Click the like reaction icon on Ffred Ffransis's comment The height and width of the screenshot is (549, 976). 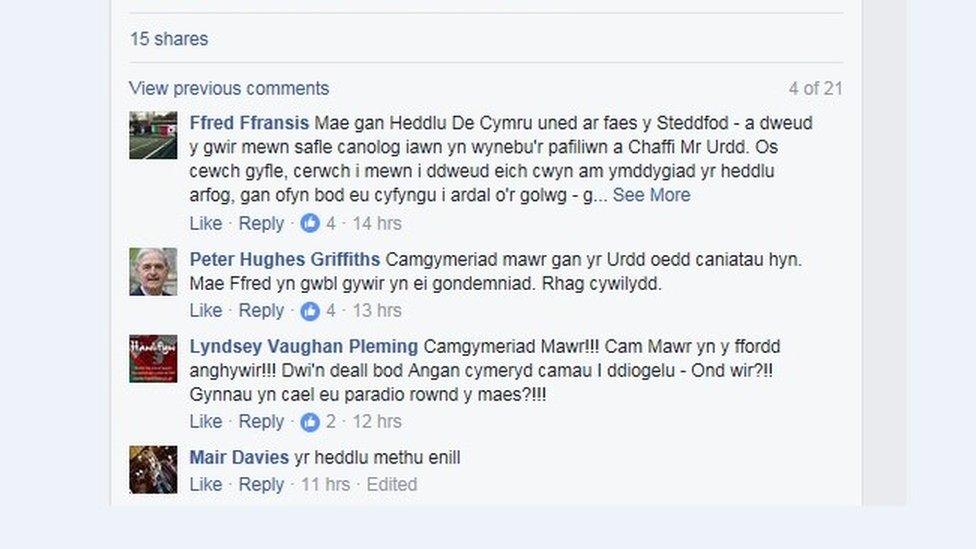(310, 223)
